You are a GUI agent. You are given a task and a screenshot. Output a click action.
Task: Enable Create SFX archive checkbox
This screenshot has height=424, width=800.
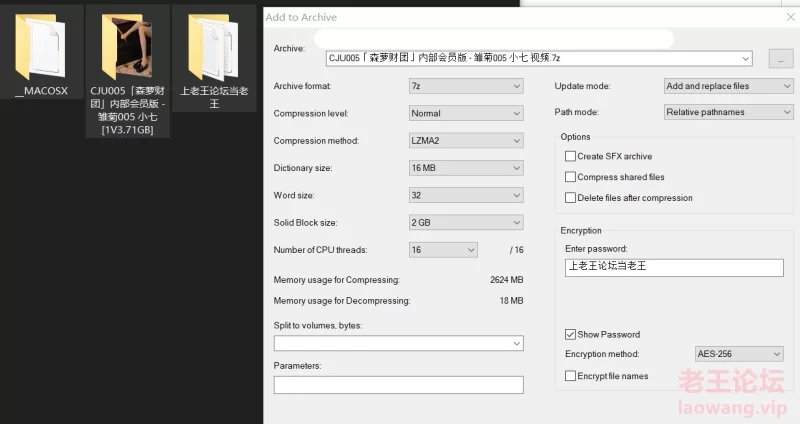571,156
